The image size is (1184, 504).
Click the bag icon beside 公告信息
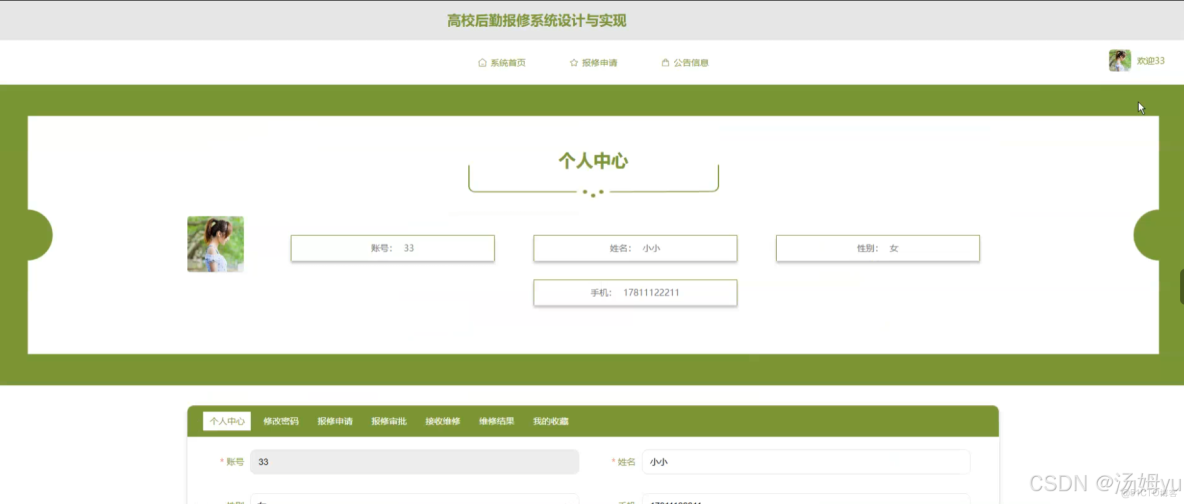point(665,63)
